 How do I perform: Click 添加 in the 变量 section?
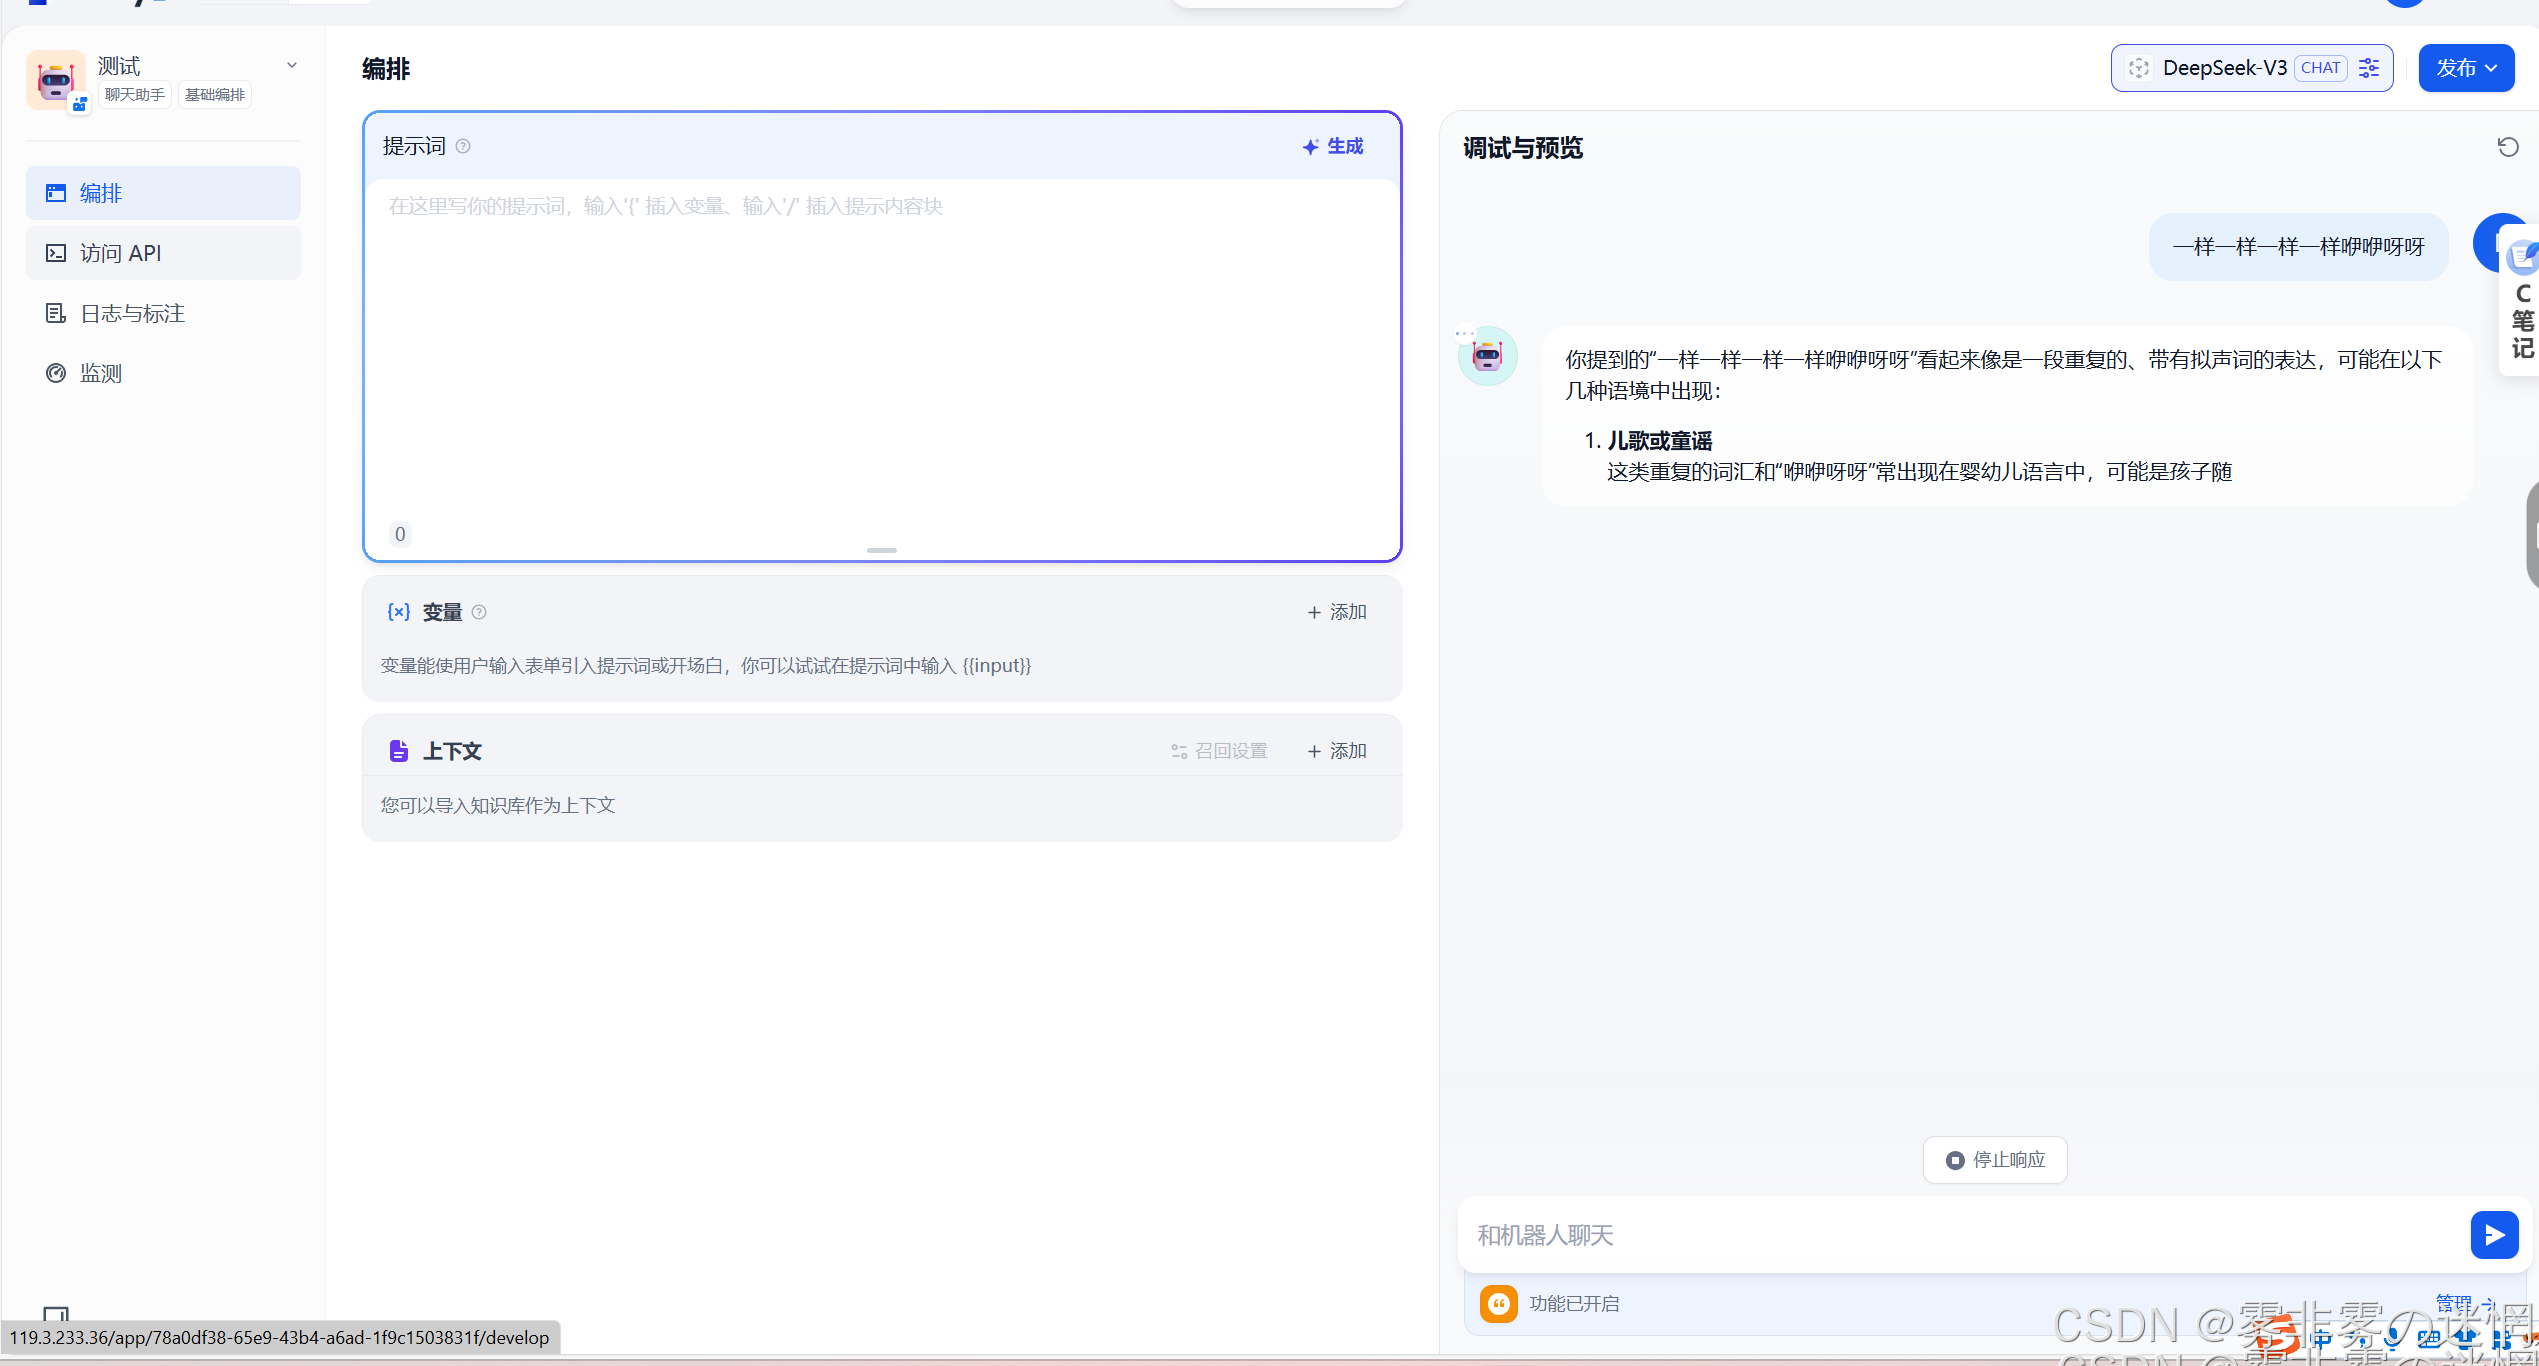point(1336,612)
